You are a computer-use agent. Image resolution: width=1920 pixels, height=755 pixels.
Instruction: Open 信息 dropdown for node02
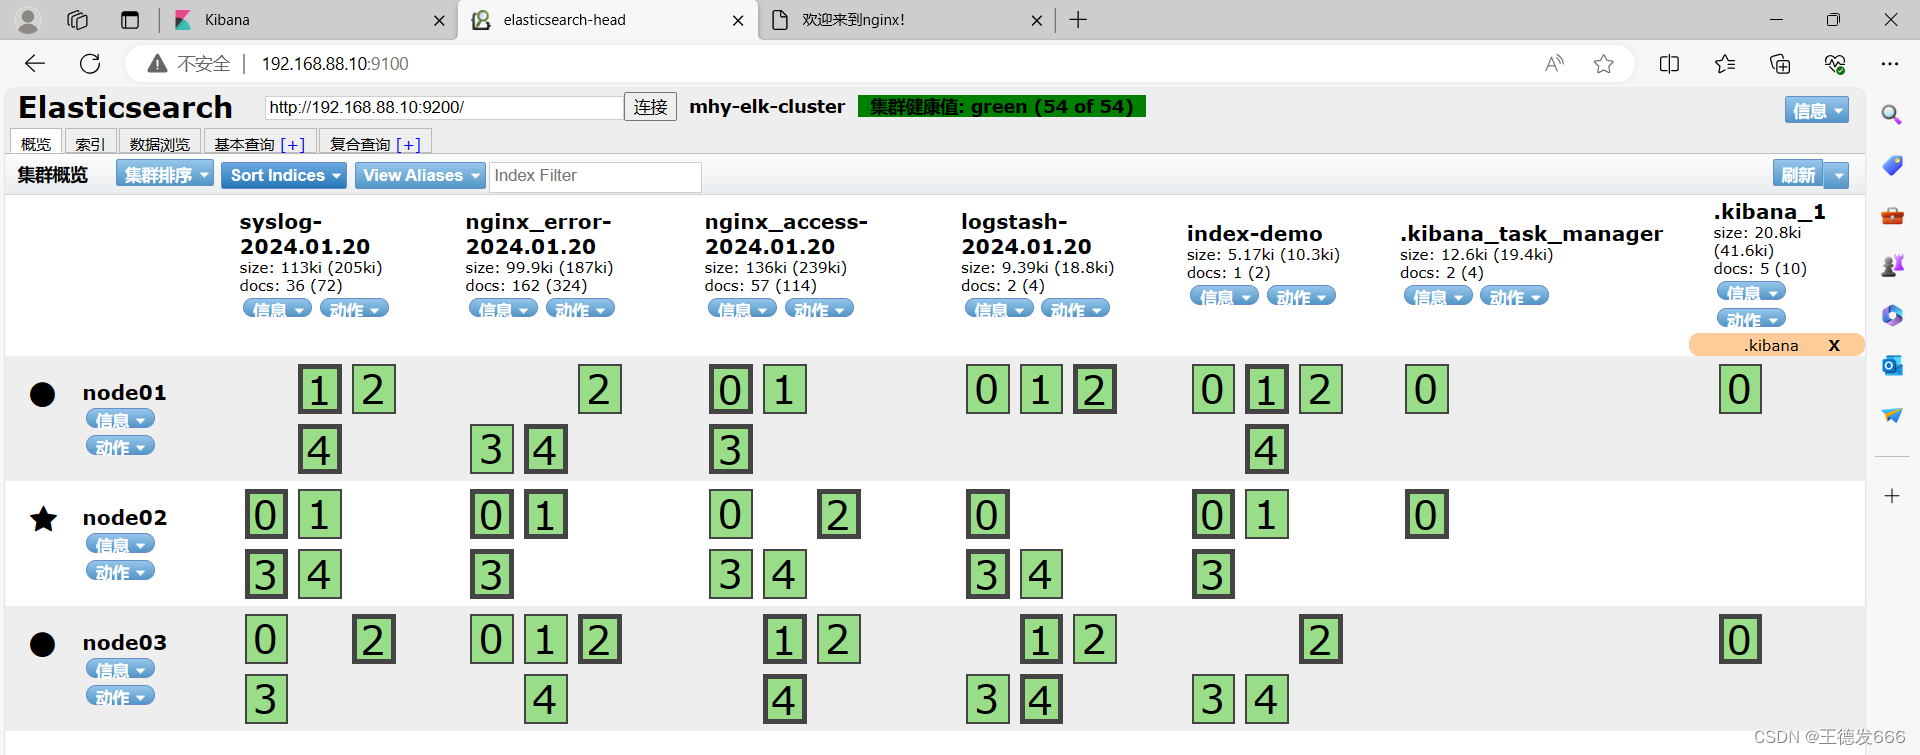pyautogui.click(x=120, y=544)
